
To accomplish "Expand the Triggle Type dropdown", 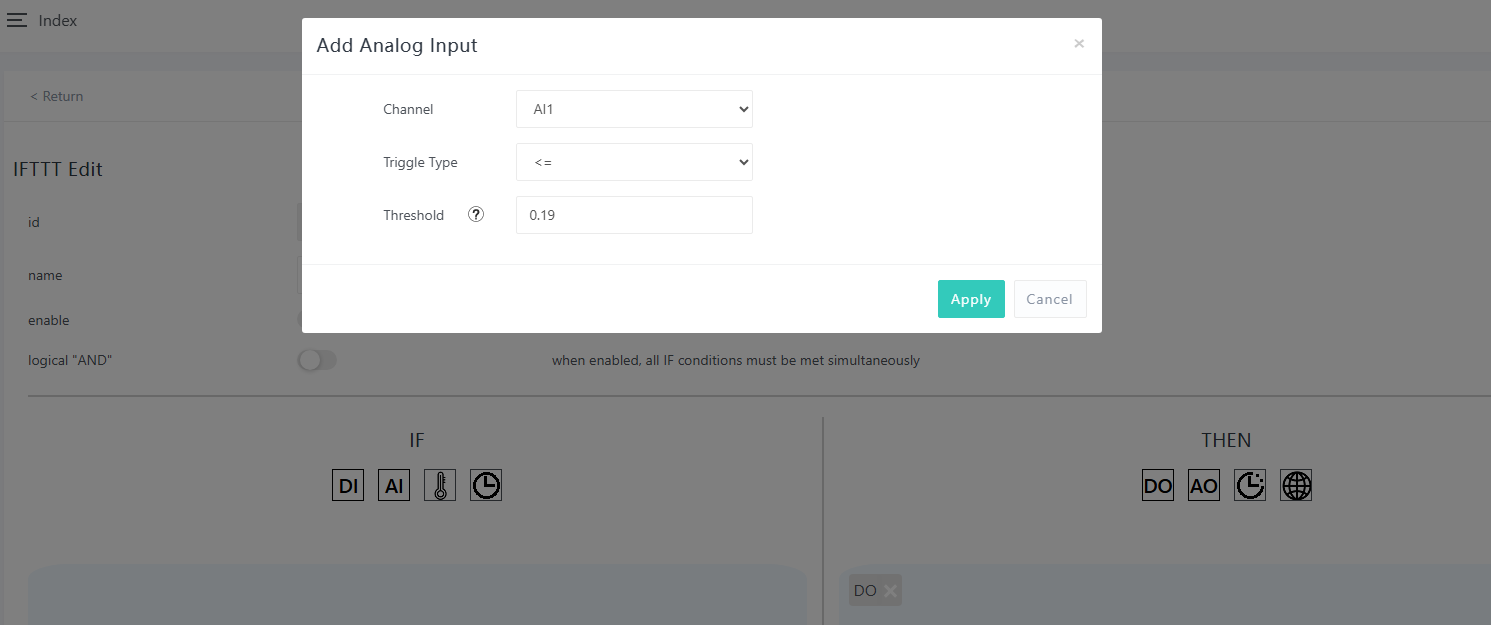I will (634, 162).
